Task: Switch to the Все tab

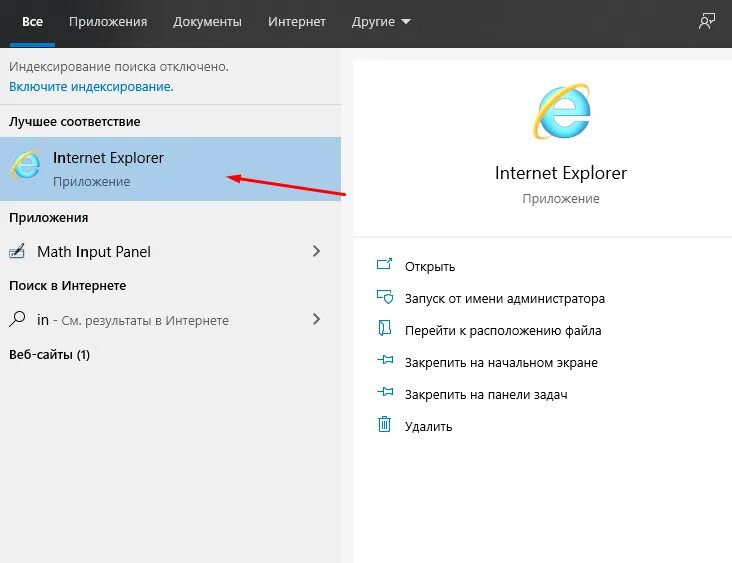Action: [33, 22]
